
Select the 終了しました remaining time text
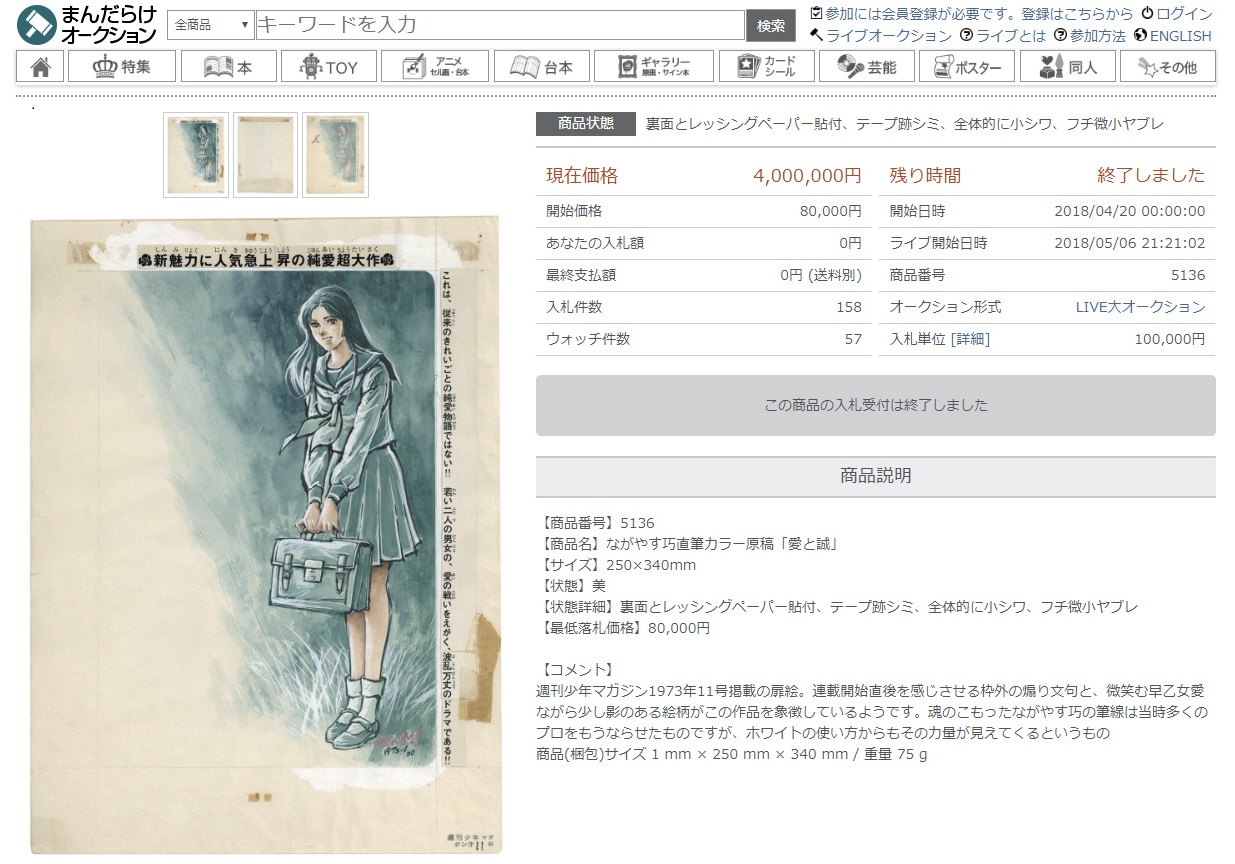[1151, 176]
